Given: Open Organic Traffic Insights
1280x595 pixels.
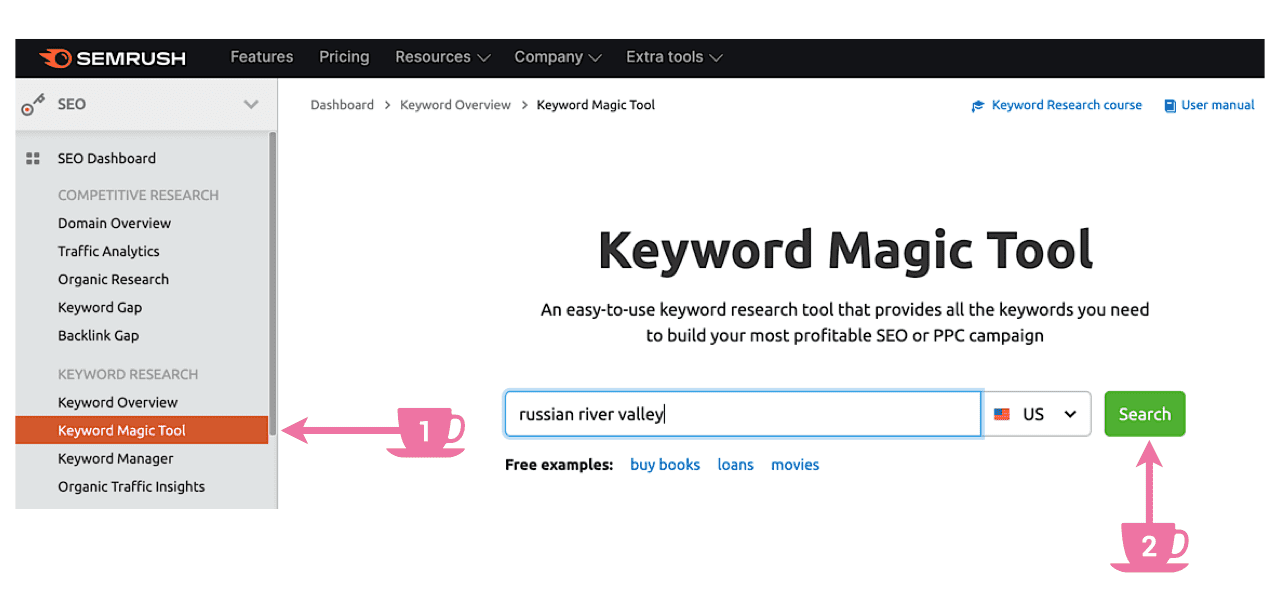Looking at the screenshot, I should (130, 487).
